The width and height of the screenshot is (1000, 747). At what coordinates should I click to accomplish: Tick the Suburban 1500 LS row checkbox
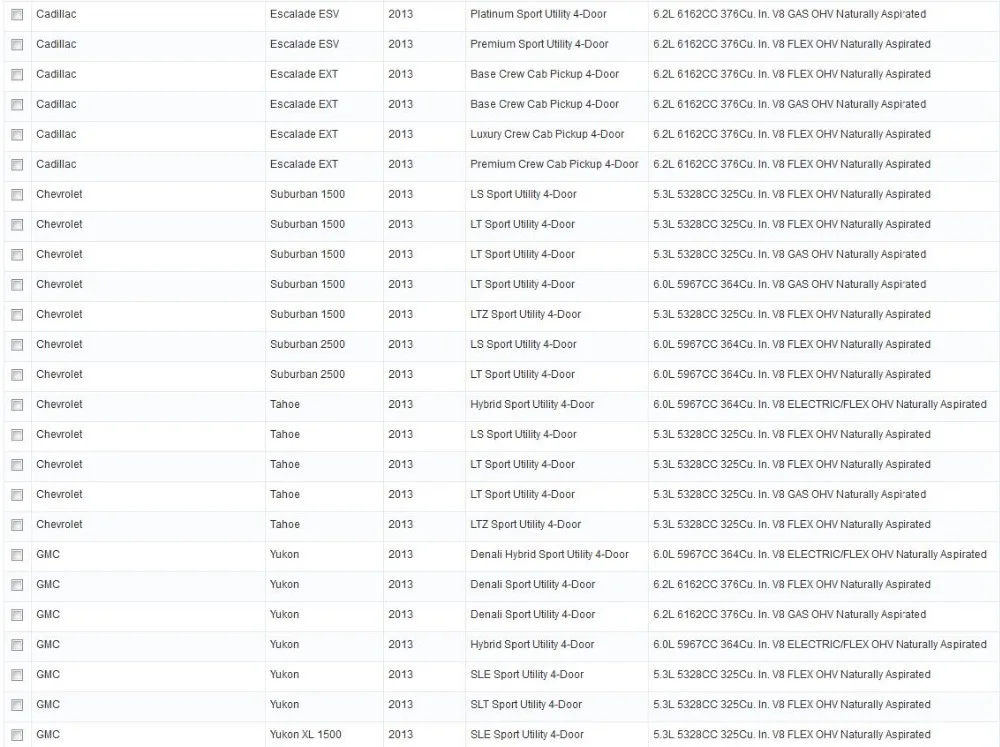click(x=17, y=195)
